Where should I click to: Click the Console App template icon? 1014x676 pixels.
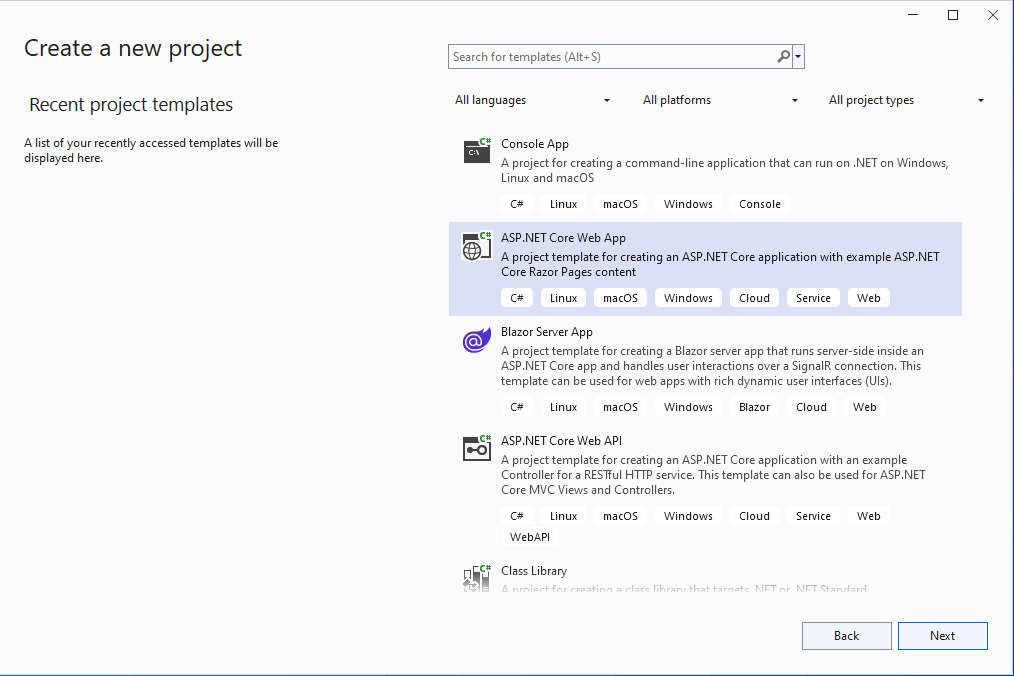477,150
